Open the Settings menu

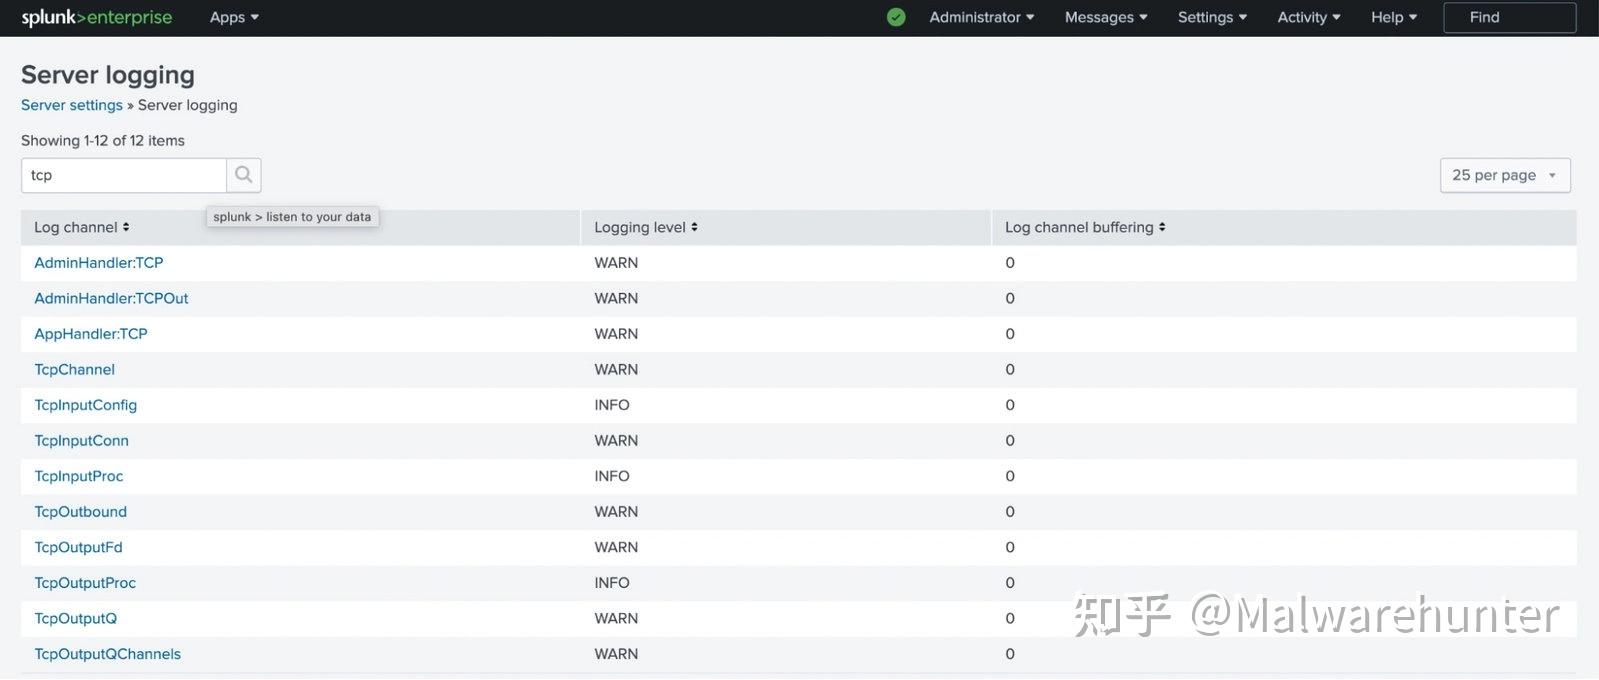click(1212, 17)
